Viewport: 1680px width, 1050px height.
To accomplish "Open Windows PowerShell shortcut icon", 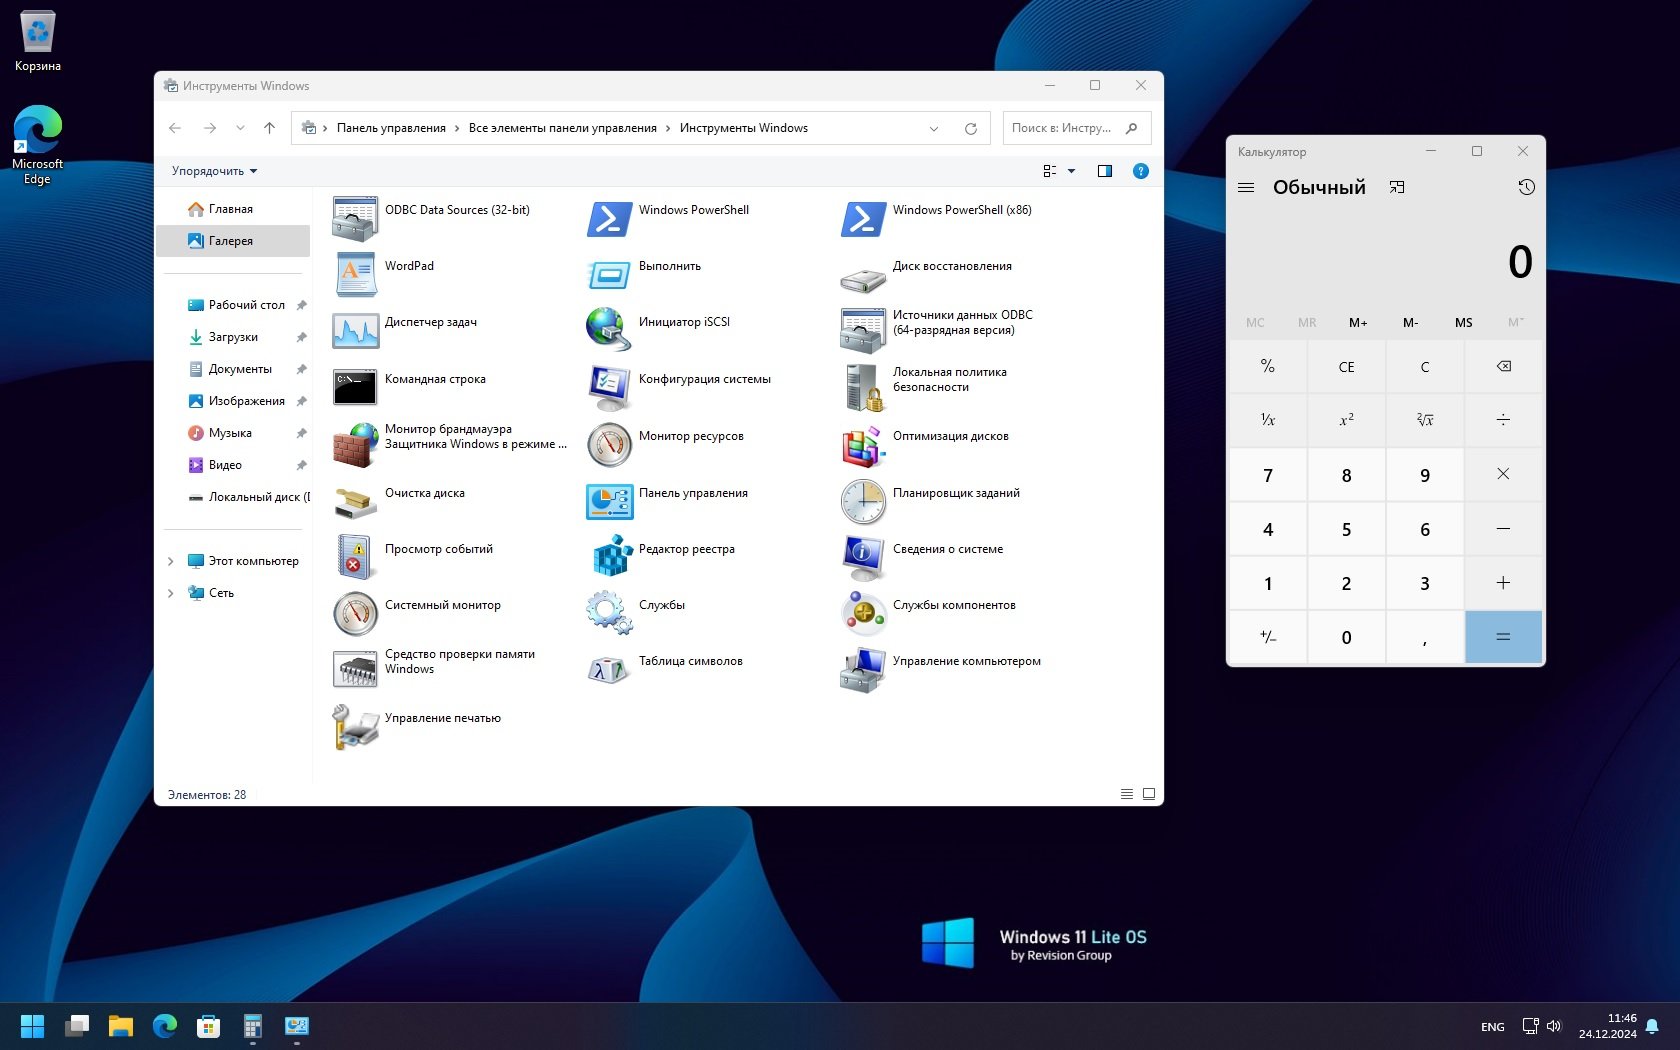I will click(x=609, y=219).
